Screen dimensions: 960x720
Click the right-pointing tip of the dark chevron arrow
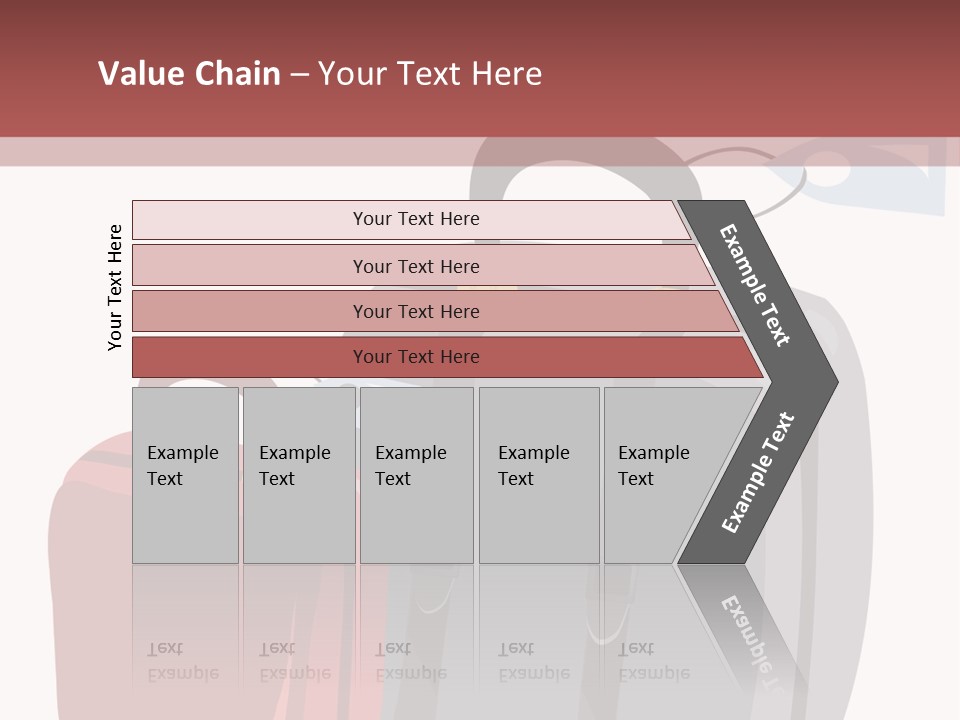828,381
